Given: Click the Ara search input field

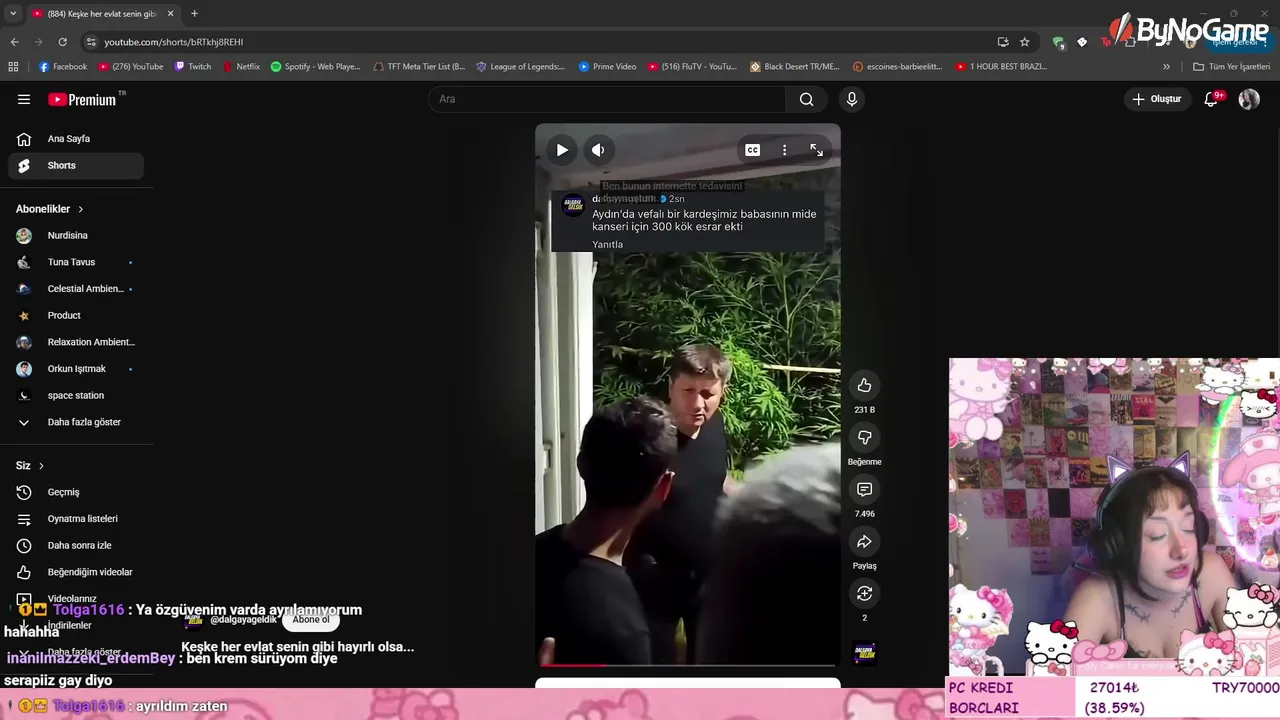Looking at the screenshot, I should [x=607, y=99].
